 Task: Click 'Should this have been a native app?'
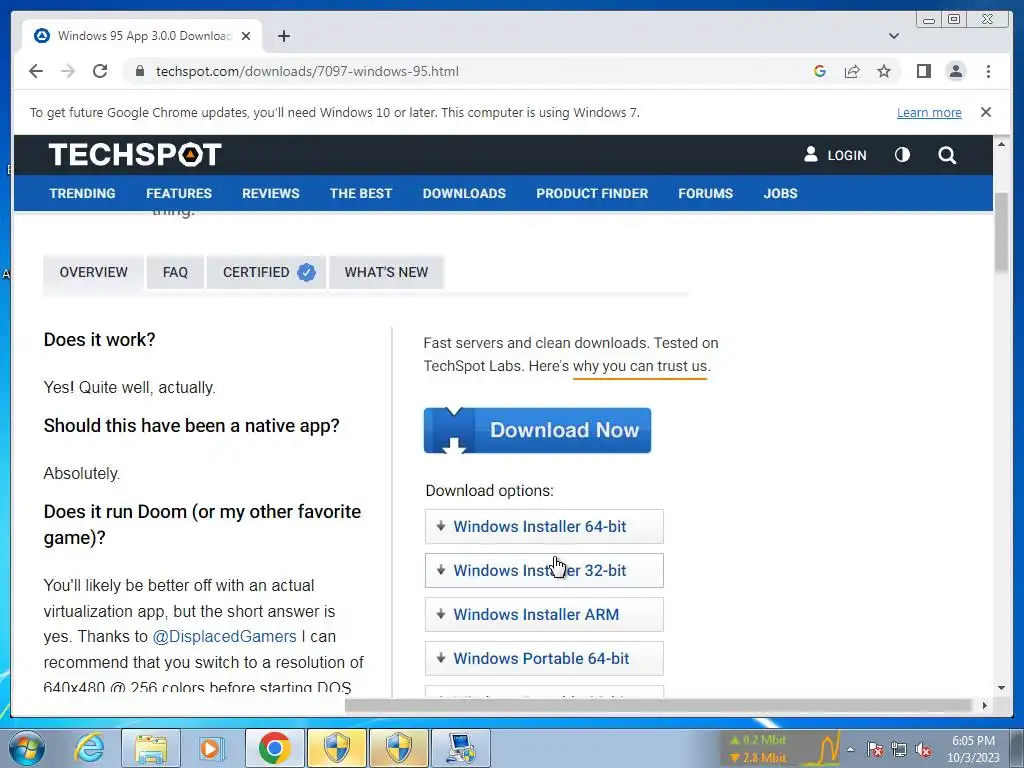click(191, 426)
